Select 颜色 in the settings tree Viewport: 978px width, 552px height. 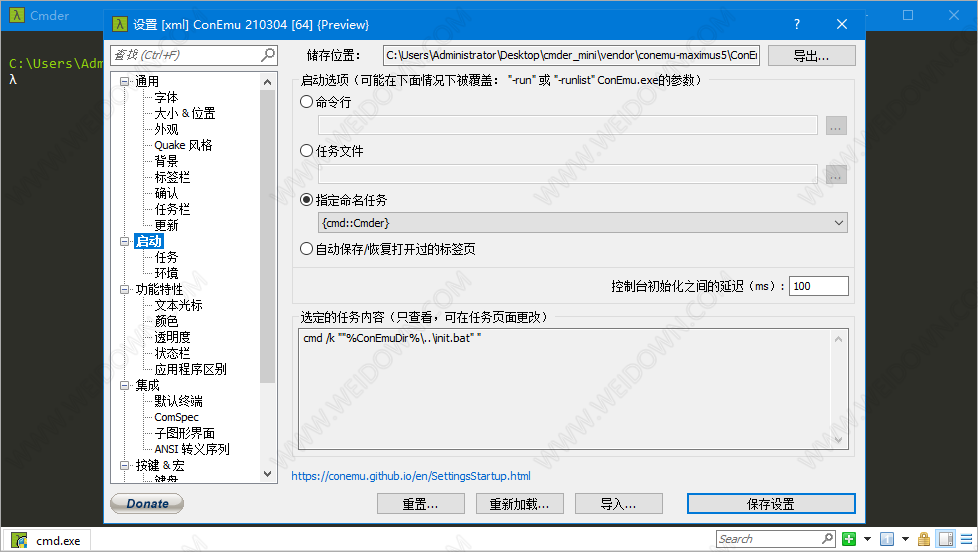coord(166,321)
